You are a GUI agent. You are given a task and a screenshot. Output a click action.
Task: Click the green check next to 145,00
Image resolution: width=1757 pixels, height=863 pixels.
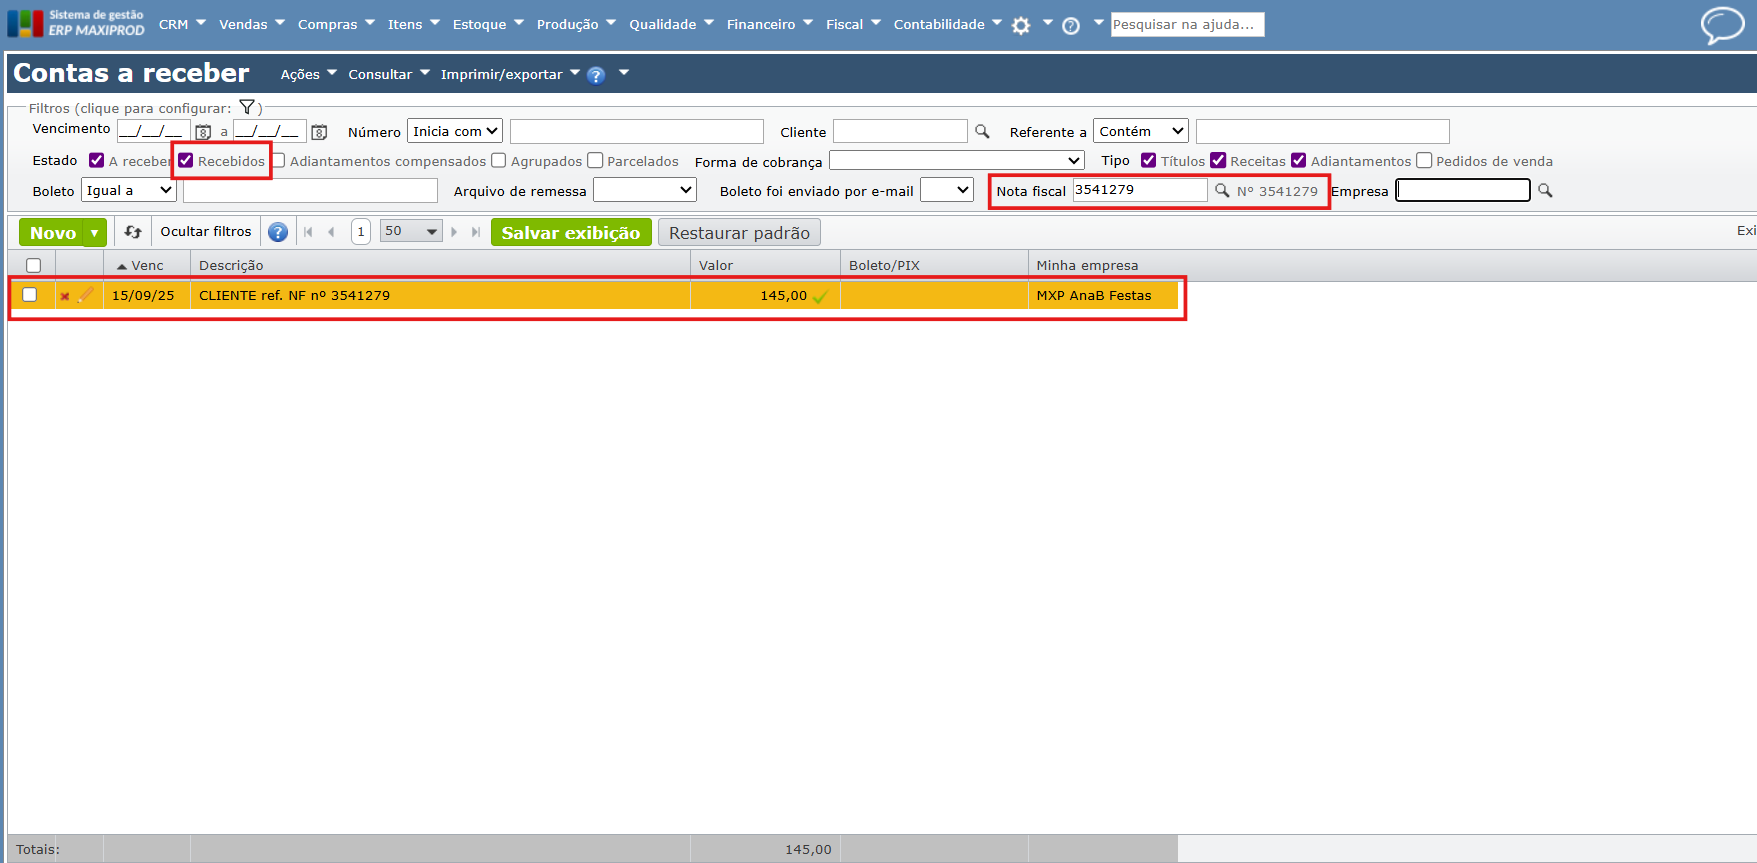pyautogui.click(x=821, y=296)
